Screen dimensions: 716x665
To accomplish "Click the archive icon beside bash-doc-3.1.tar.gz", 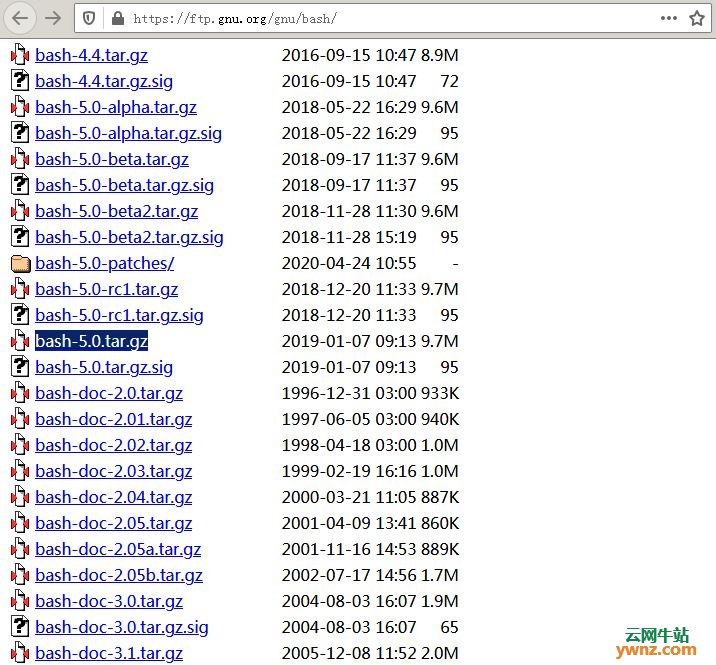I will tap(20, 653).
